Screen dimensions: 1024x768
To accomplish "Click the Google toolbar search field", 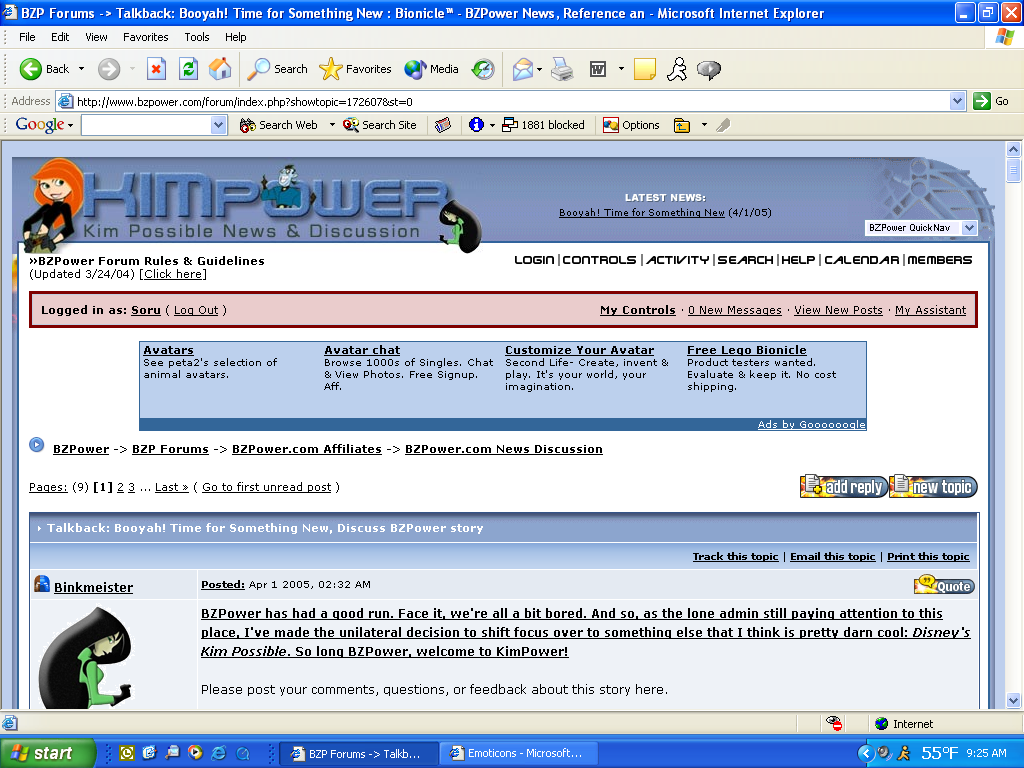I will pos(146,125).
